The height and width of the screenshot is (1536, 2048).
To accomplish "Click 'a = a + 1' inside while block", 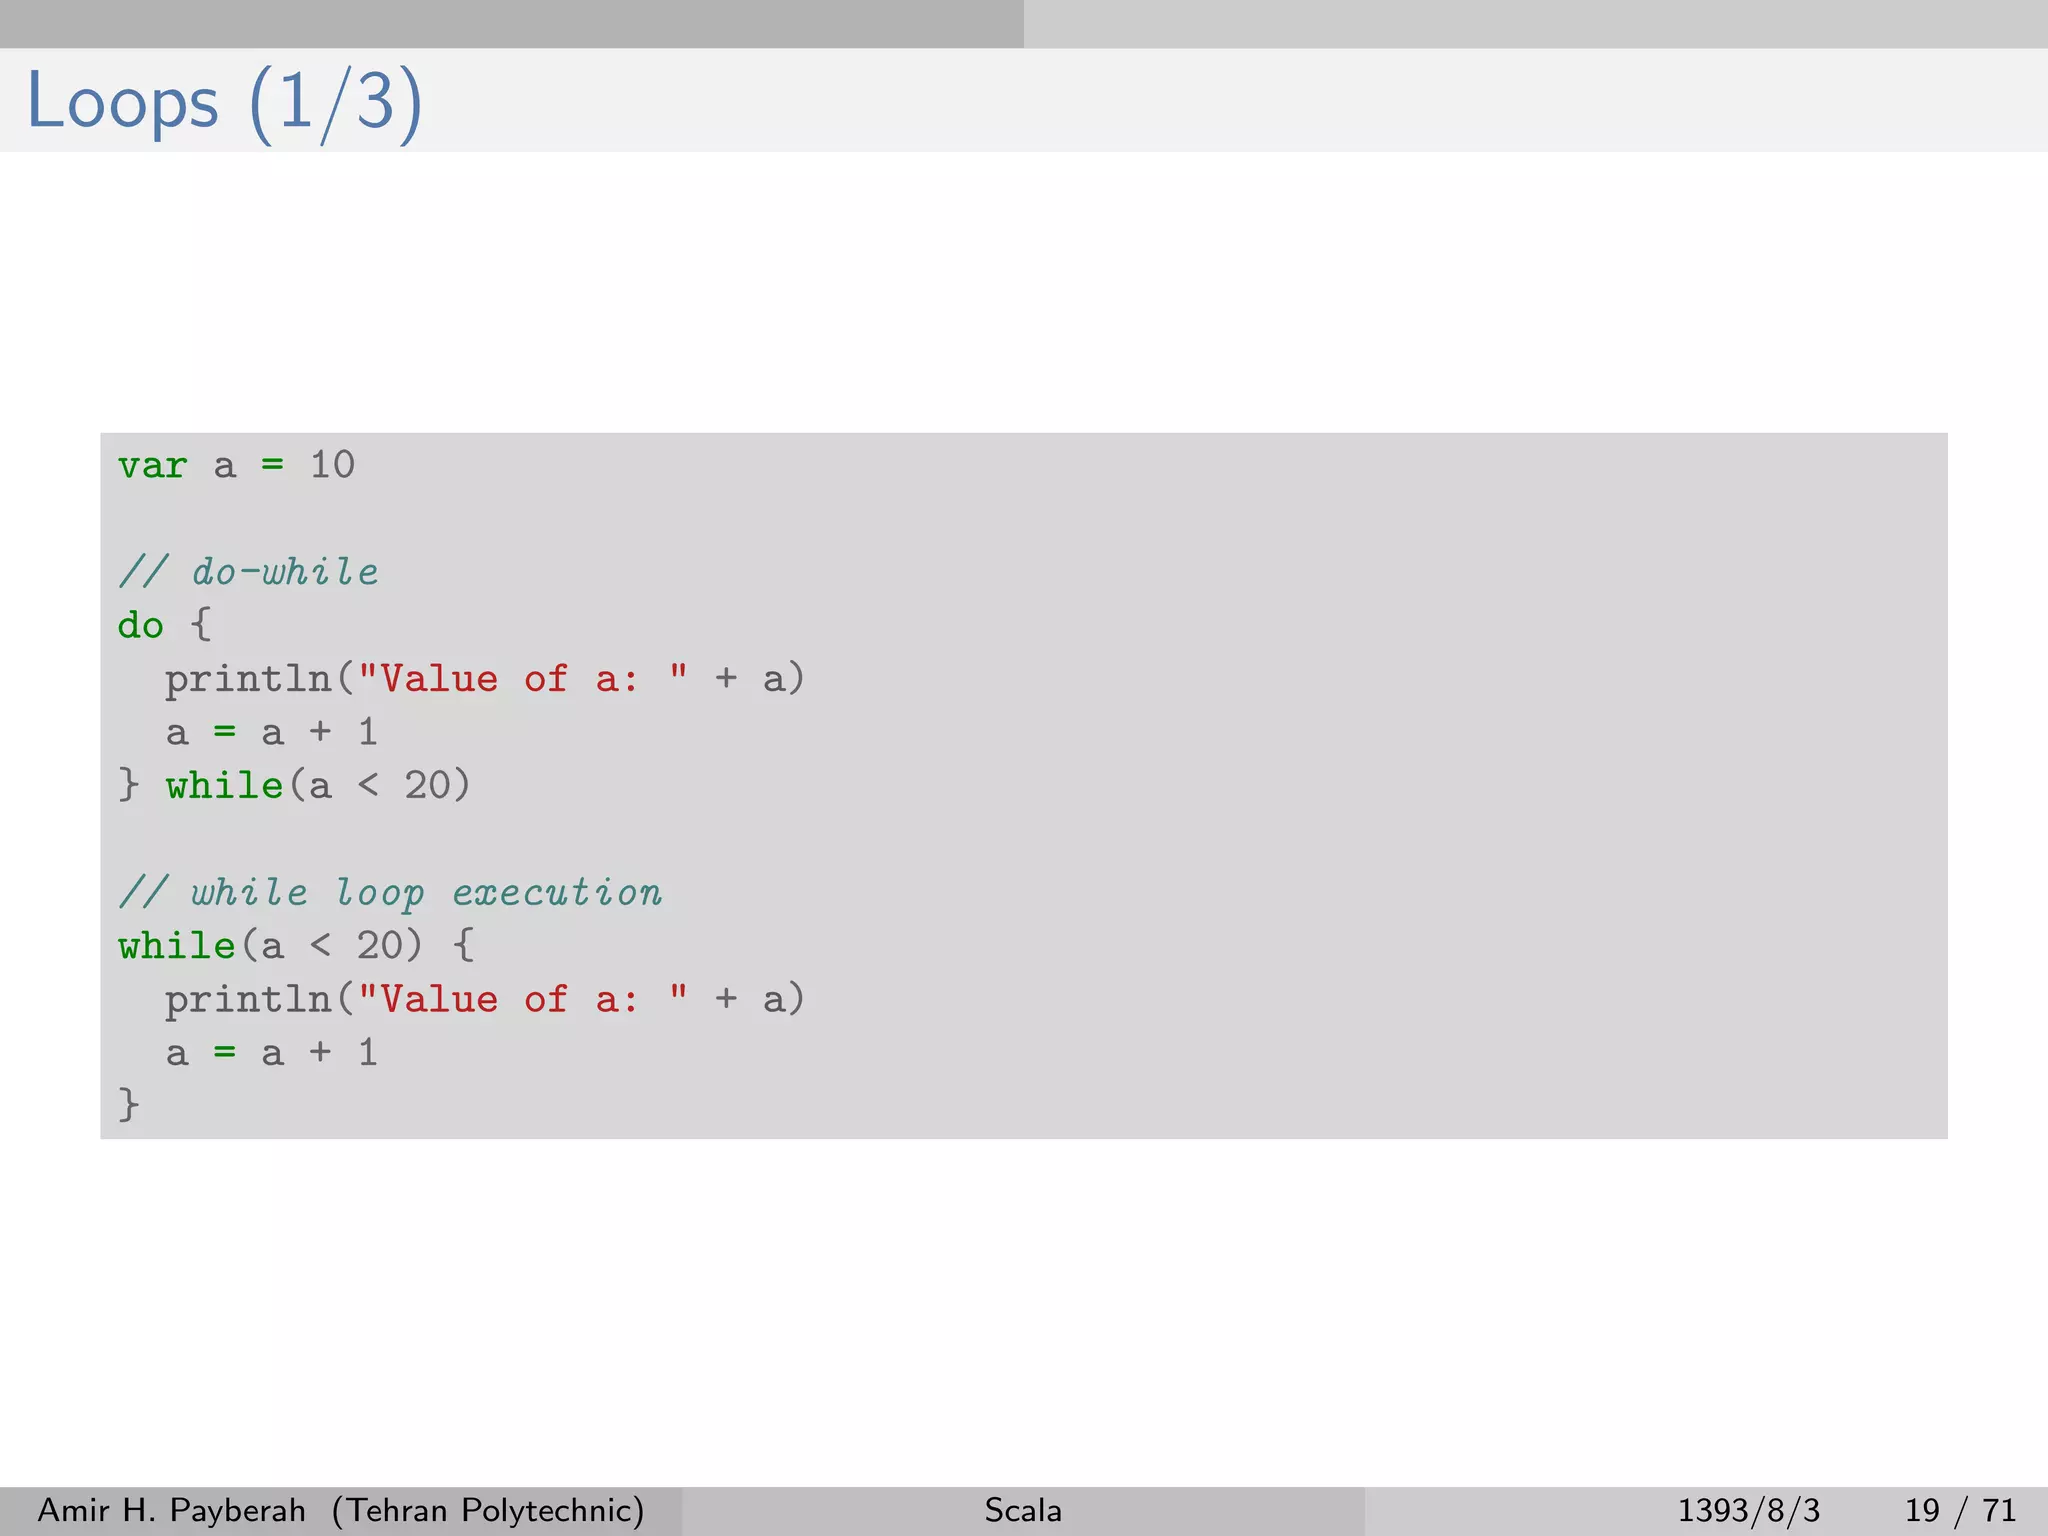I will [x=271, y=1052].
